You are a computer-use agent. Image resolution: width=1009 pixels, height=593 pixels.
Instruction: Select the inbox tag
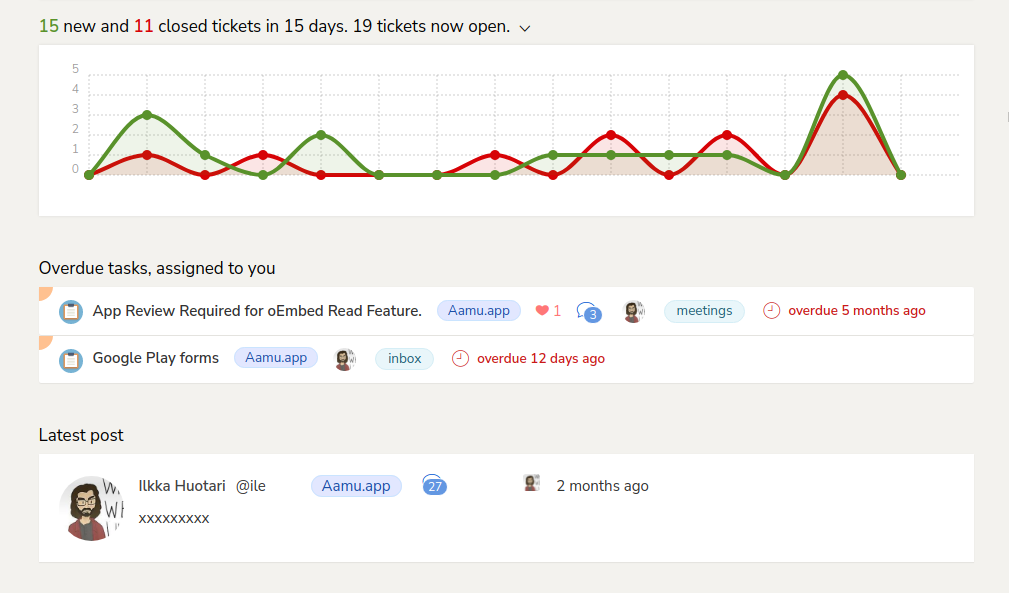(404, 358)
